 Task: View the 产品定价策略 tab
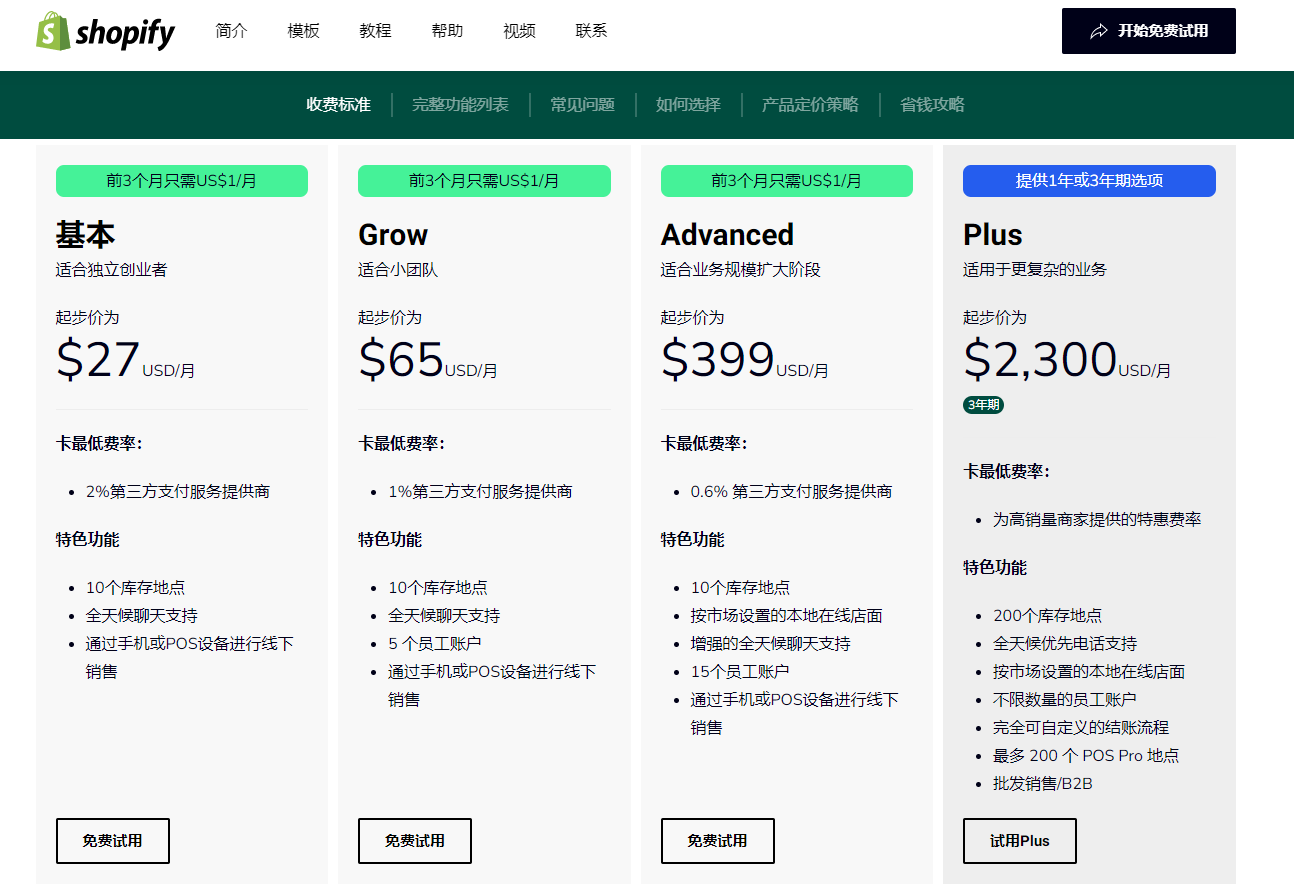click(x=810, y=105)
